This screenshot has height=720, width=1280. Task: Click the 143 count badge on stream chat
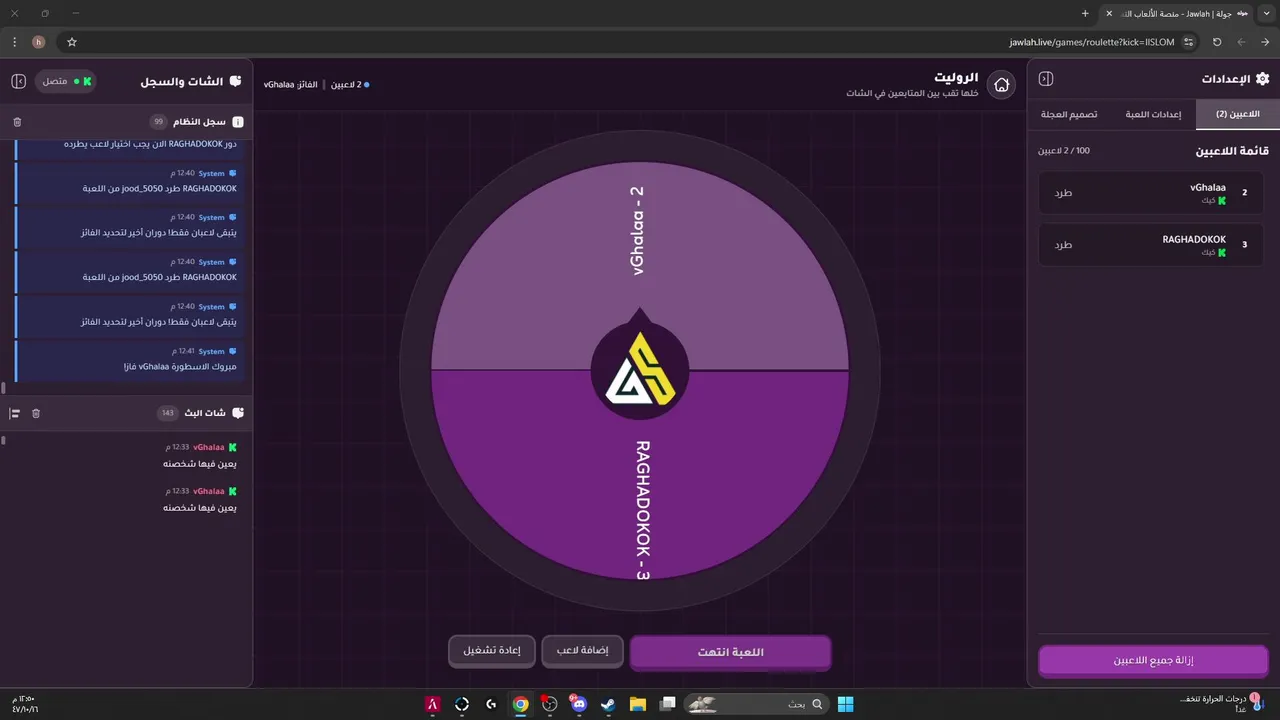tap(167, 413)
